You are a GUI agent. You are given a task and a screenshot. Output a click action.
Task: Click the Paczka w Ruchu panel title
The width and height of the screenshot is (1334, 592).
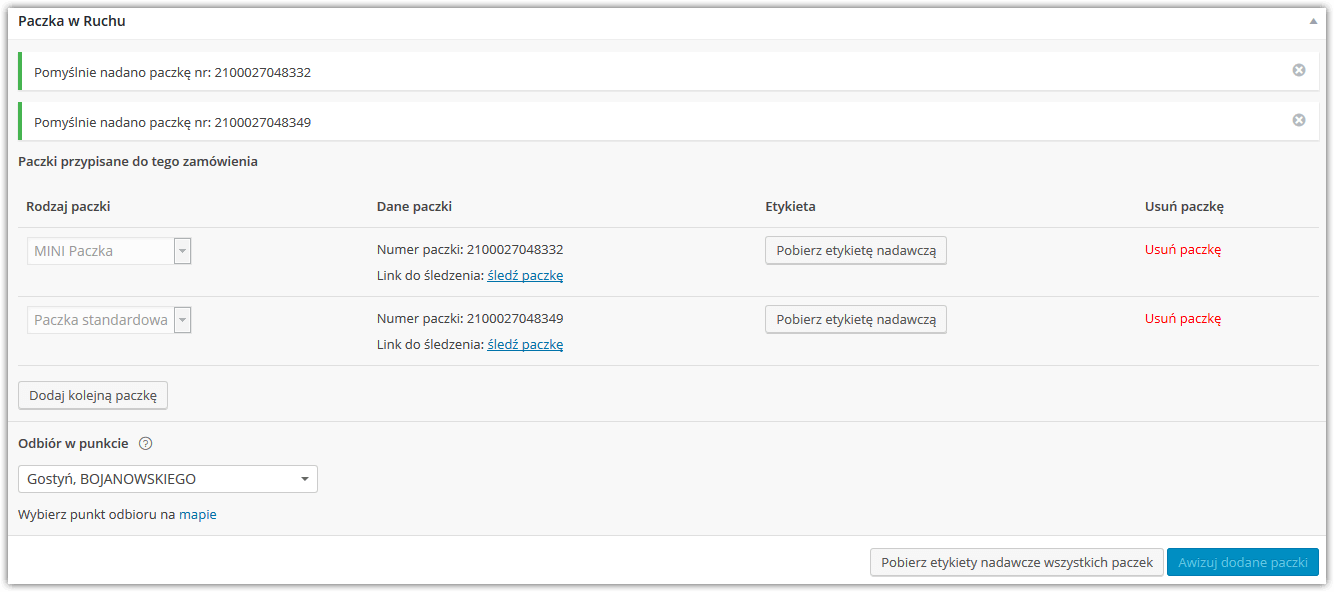72,20
